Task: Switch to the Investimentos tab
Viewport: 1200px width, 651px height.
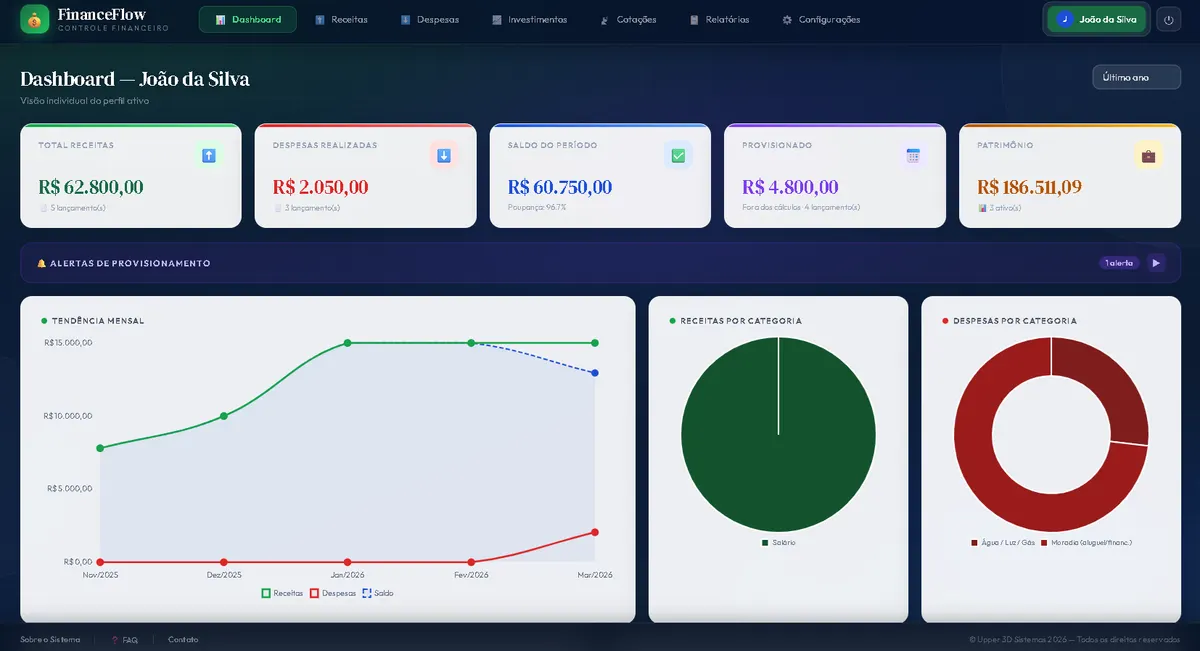Action: click(529, 19)
